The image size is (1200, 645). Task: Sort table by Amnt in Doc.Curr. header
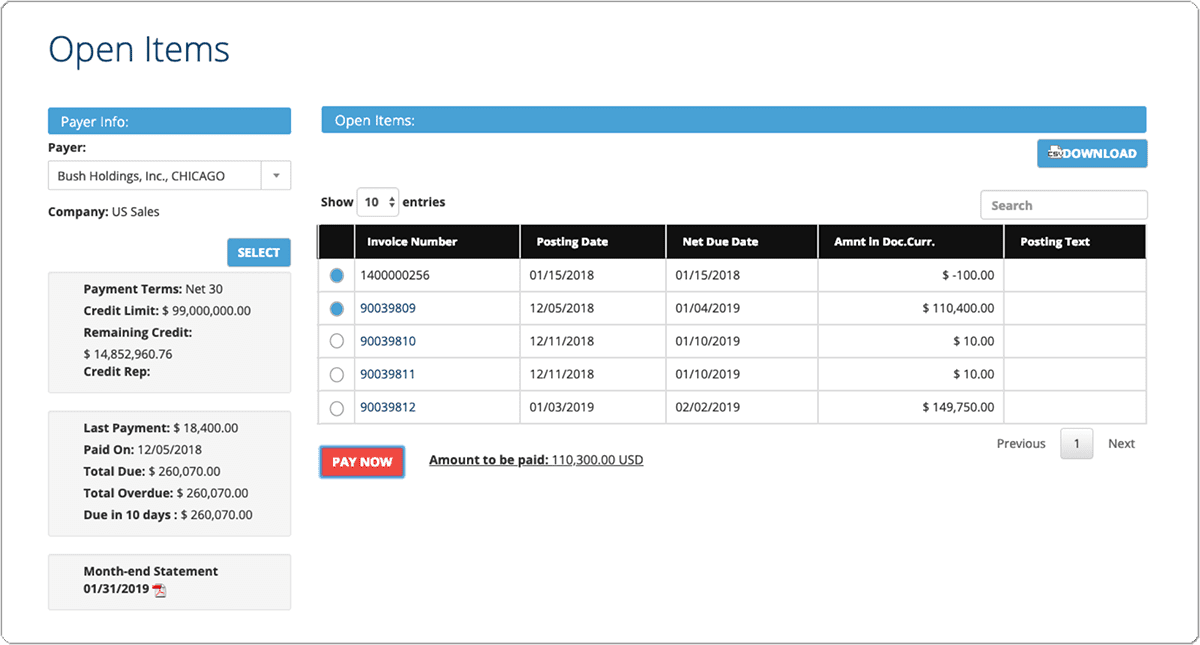911,241
